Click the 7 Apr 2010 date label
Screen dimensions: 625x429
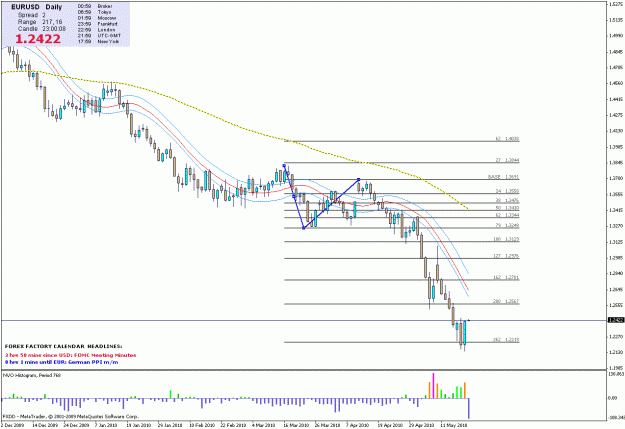coord(358,425)
